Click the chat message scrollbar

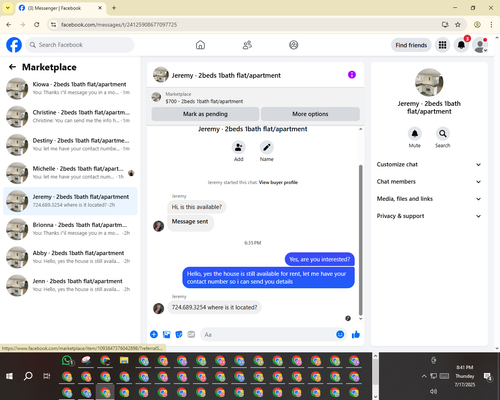360,240
